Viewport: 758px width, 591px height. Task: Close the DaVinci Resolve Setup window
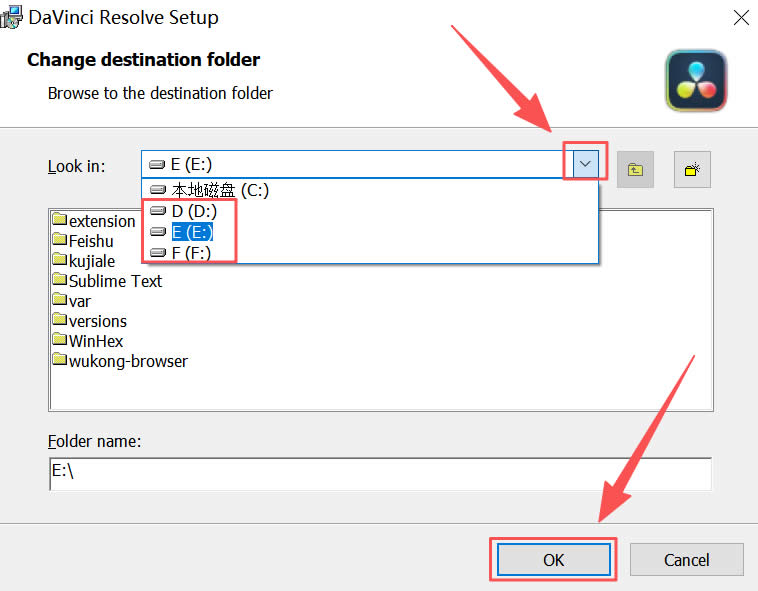point(741,17)
